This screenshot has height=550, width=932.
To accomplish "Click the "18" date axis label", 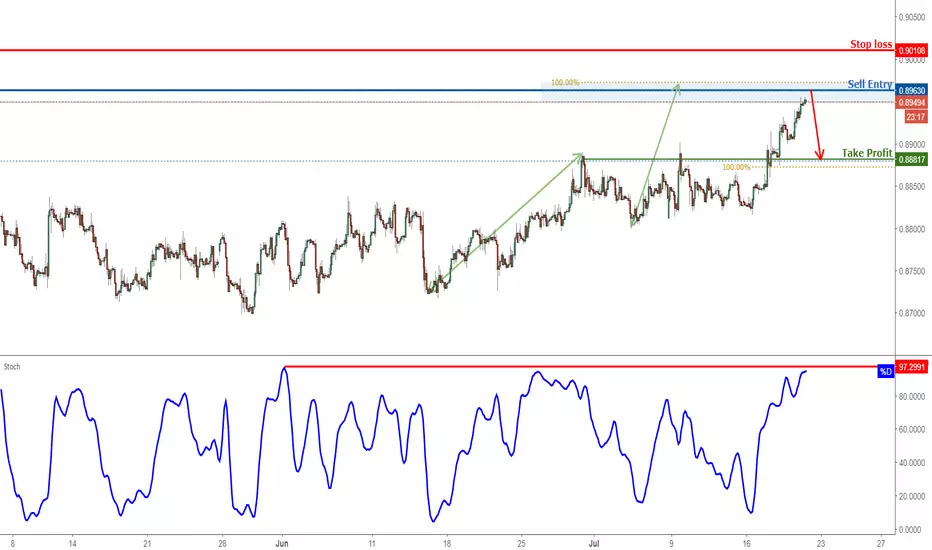I will point(447,543).
